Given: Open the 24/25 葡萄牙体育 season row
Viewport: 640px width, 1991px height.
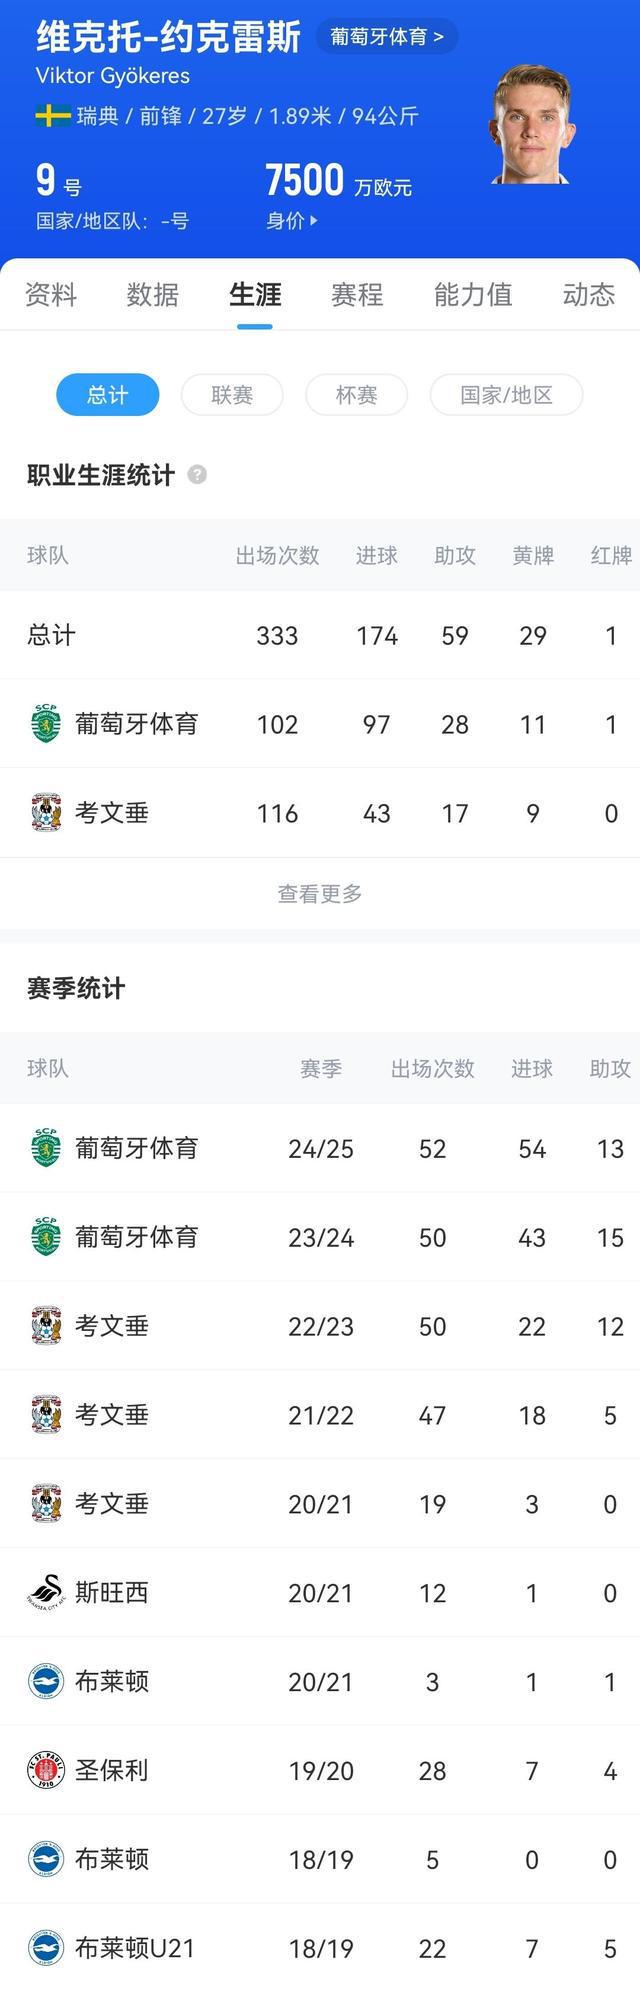Looking at the screenshot, I should point(320,1148).
